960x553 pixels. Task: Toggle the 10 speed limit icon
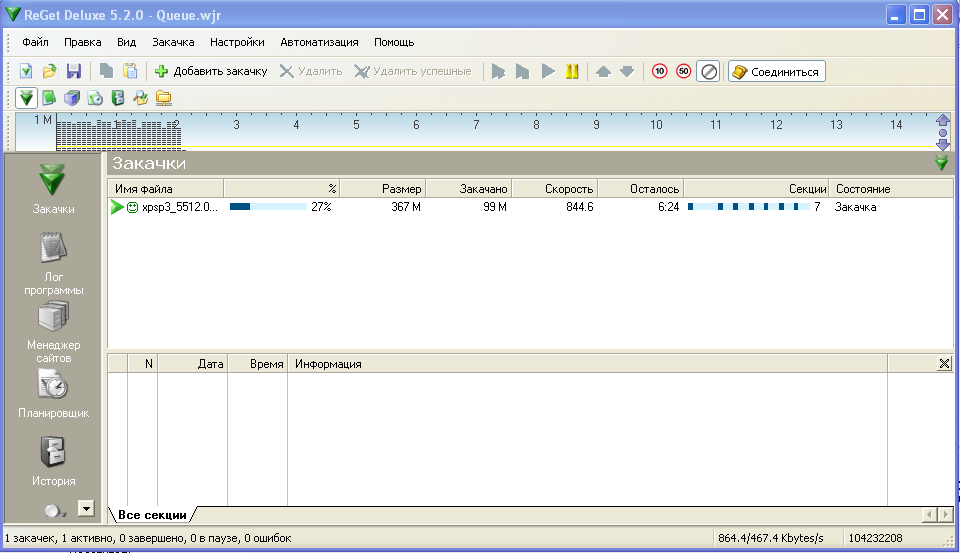tap(659, 72)
